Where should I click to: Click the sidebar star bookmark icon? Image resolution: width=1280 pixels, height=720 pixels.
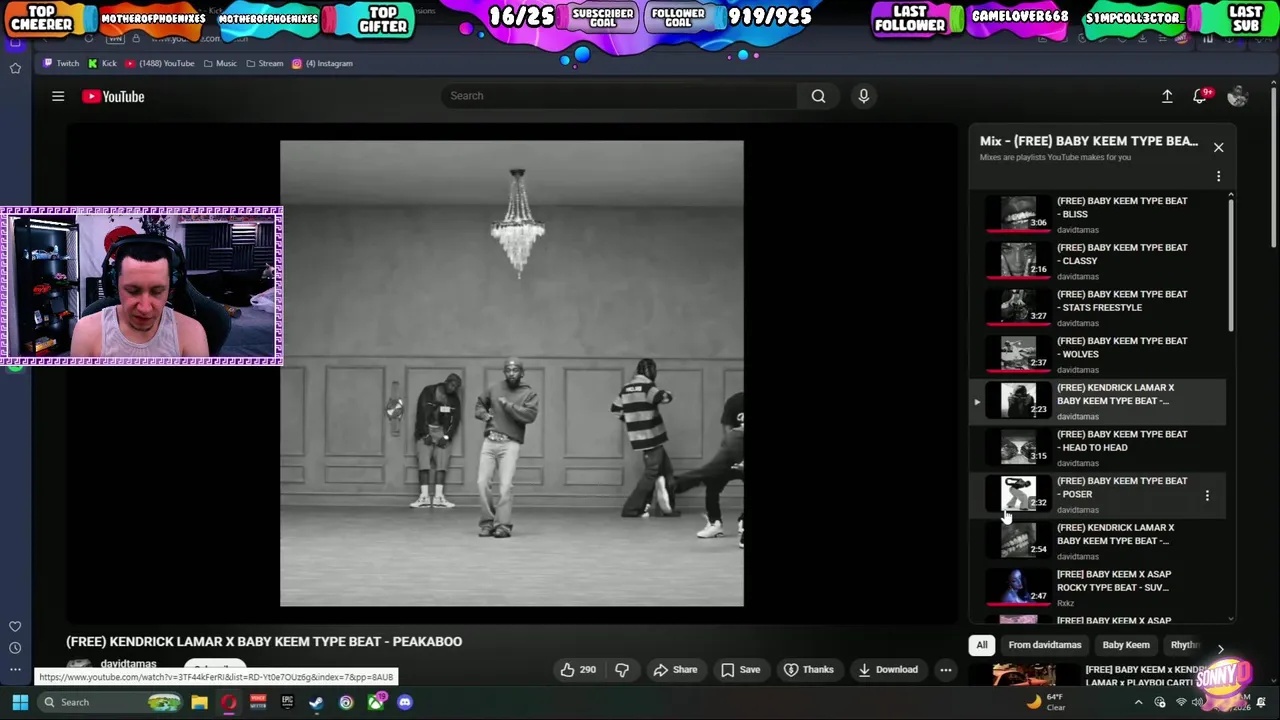[15, 68]
